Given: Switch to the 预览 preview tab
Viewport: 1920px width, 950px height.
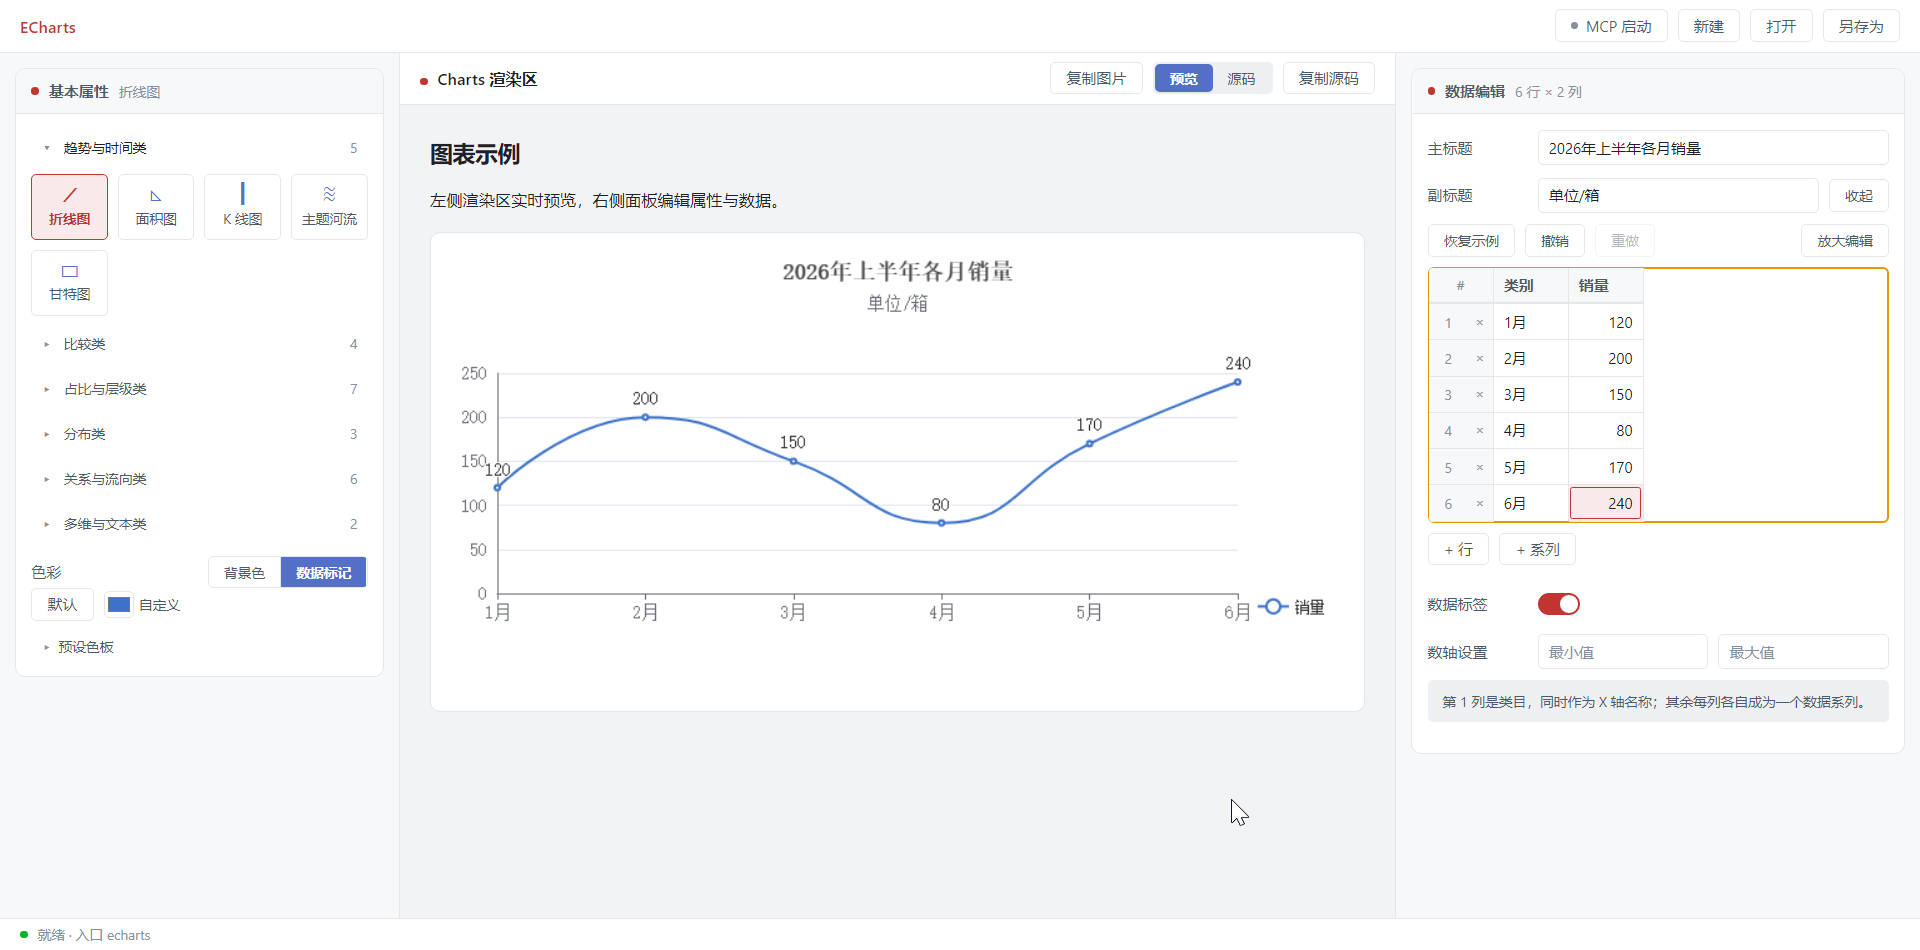Looking at the screenshot, I should click(x=1184, y=78).
